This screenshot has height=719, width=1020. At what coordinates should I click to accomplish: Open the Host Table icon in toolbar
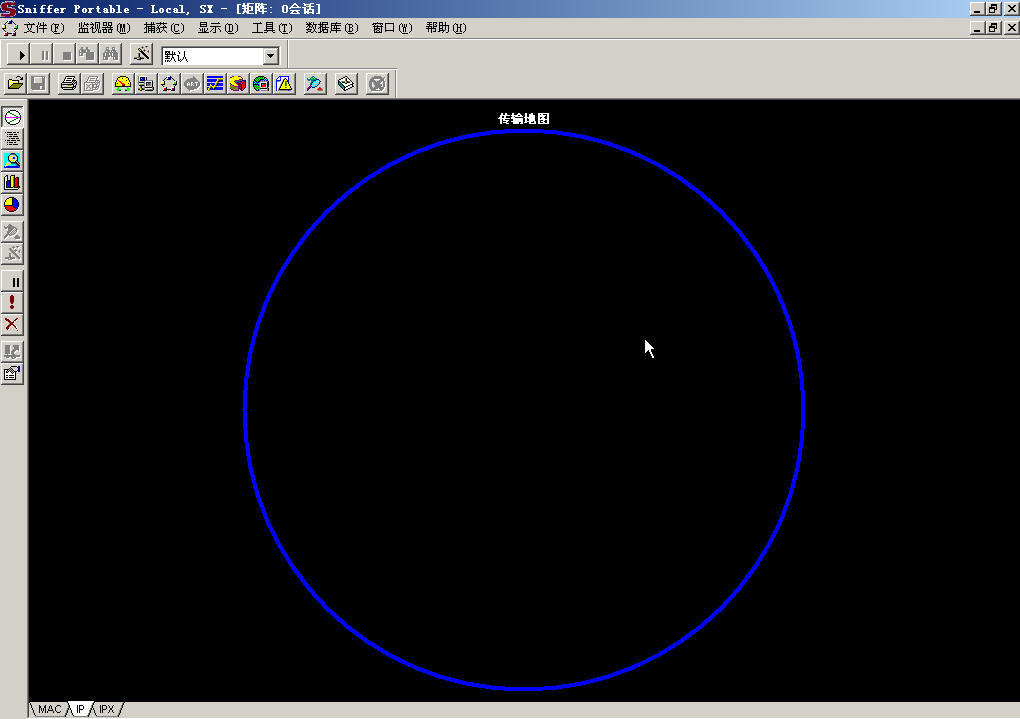click(x=145, y=84)
